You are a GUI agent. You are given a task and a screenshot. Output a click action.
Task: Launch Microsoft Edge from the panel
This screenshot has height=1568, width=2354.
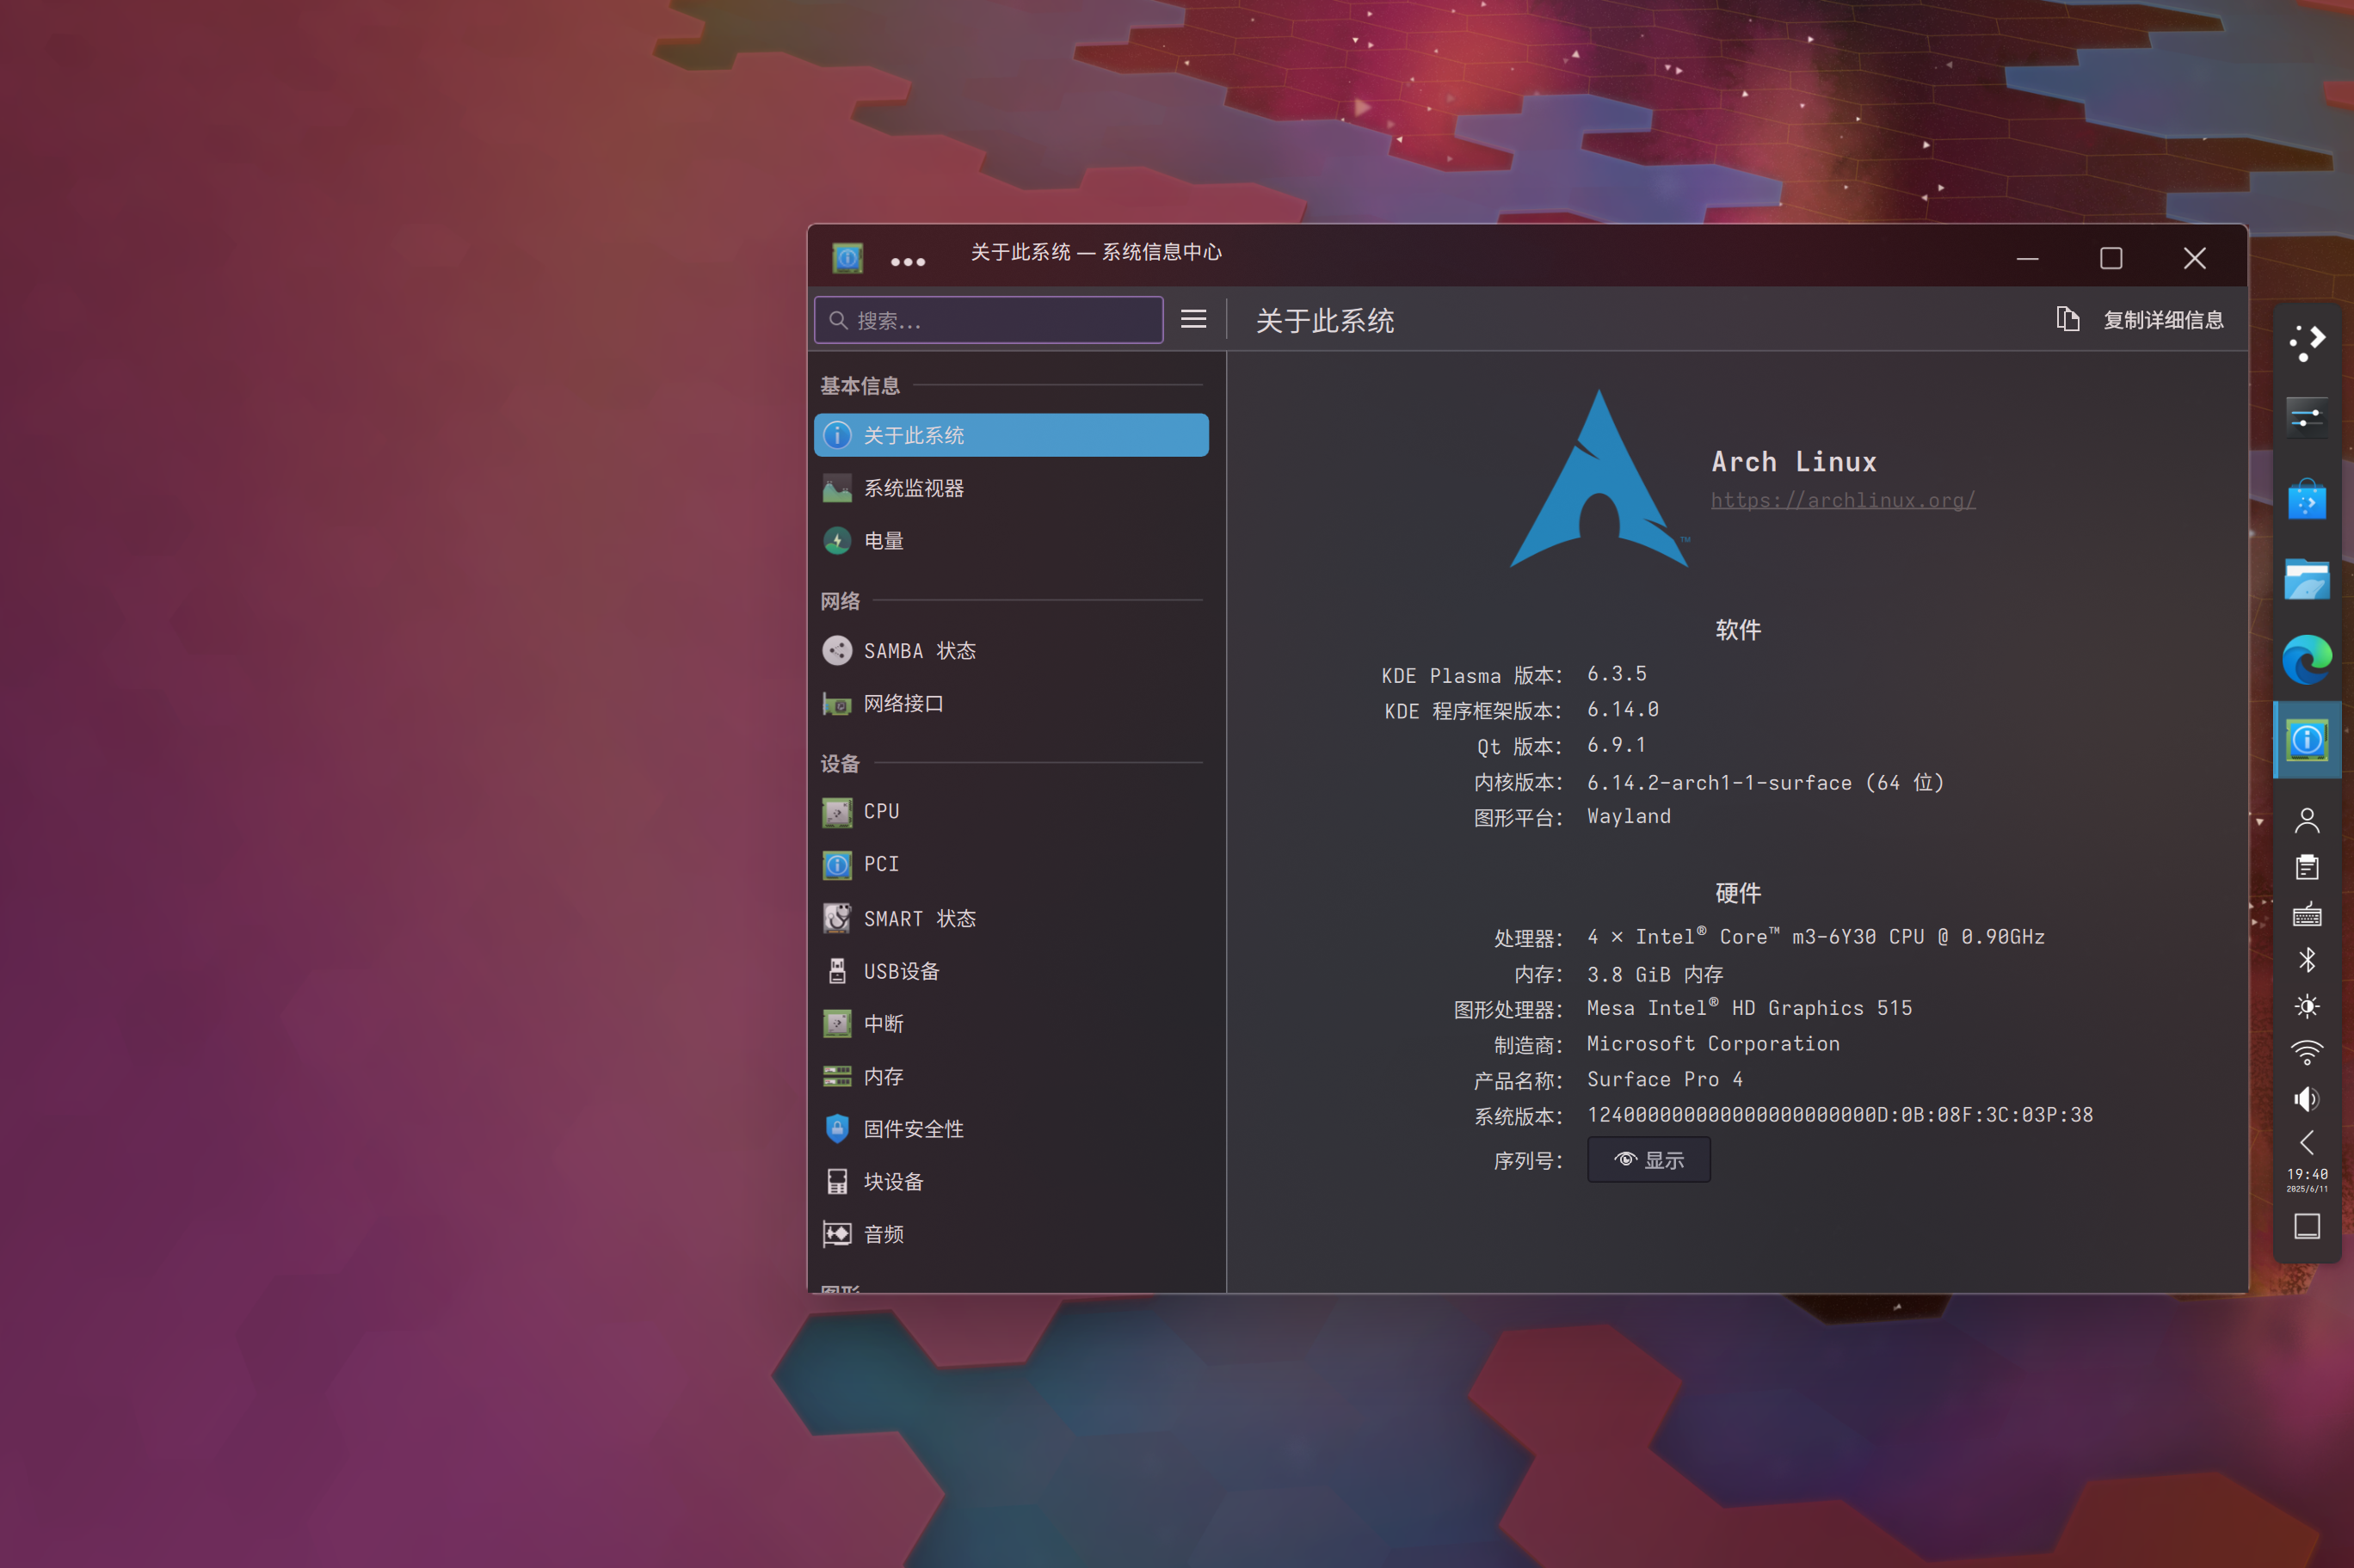click(x=2306, y=659)
